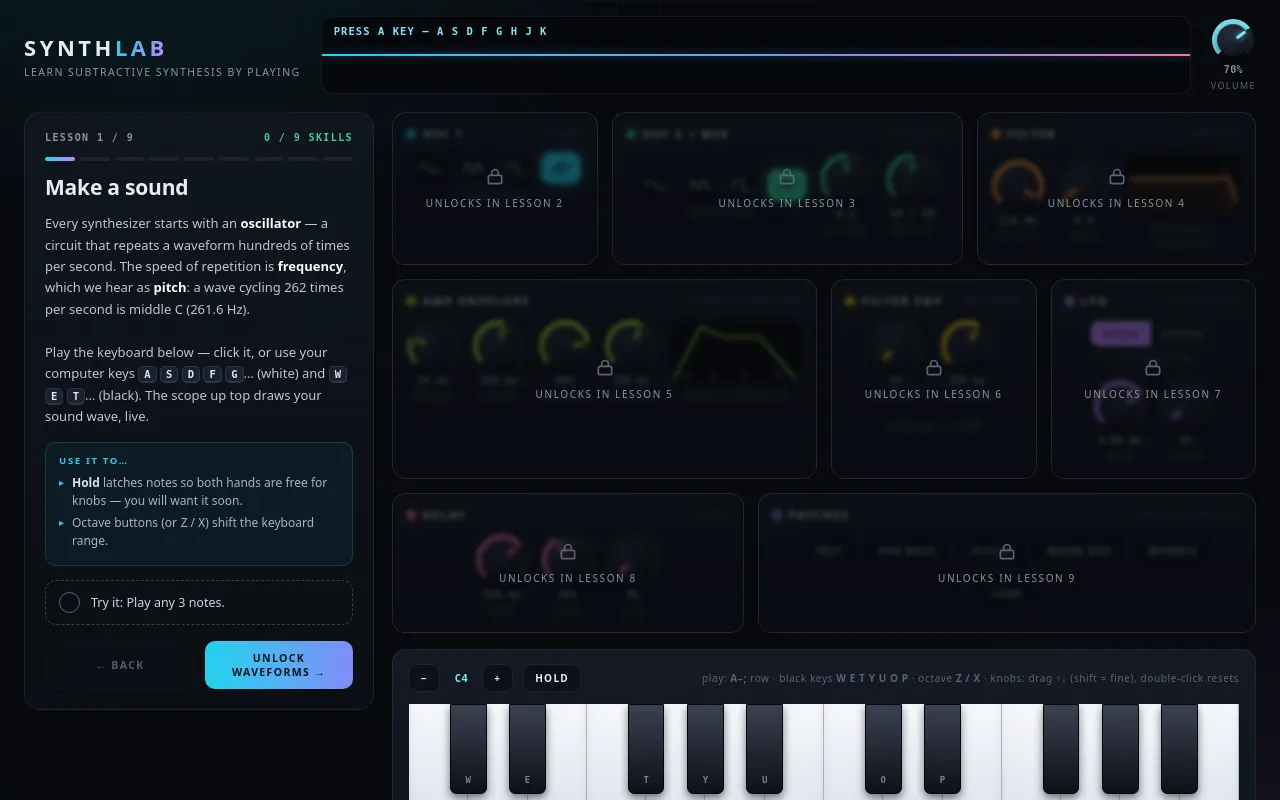The image size is (1280, 800).
Task: Play the black piano key labeled T
Action: point(646,748)
